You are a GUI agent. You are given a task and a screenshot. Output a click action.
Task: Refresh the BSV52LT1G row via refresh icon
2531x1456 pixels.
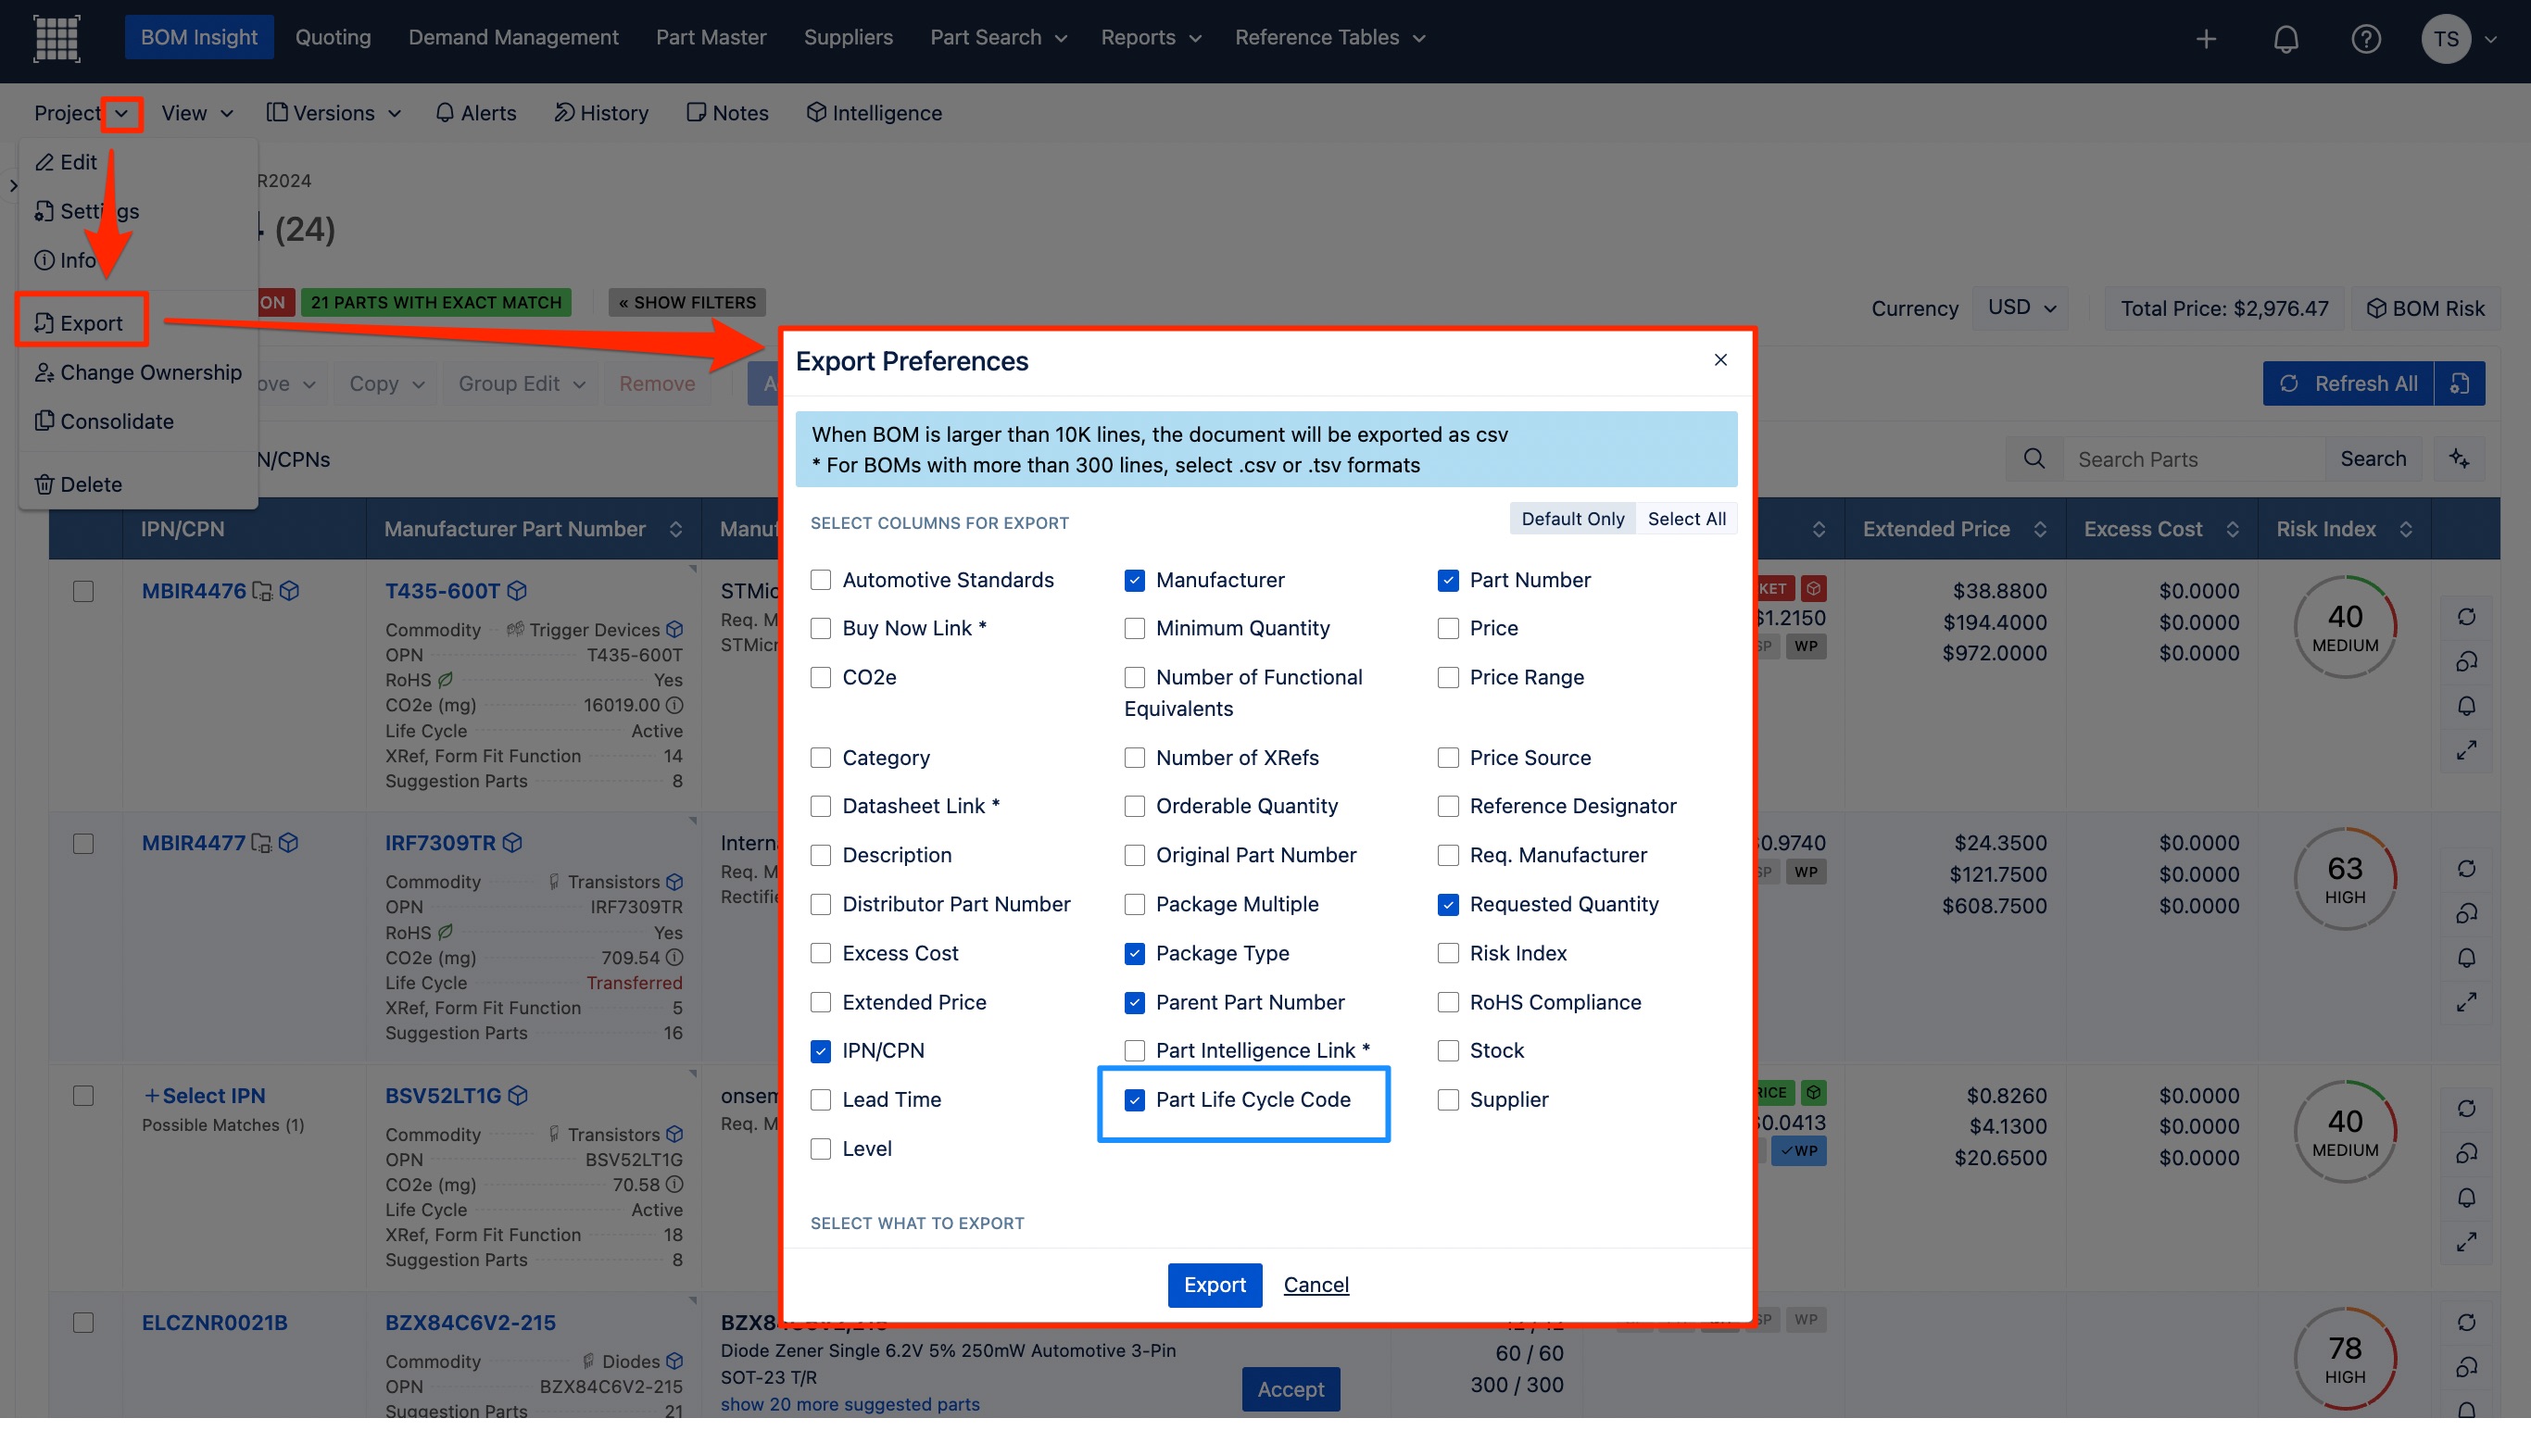click(x=2467, y=1108)
